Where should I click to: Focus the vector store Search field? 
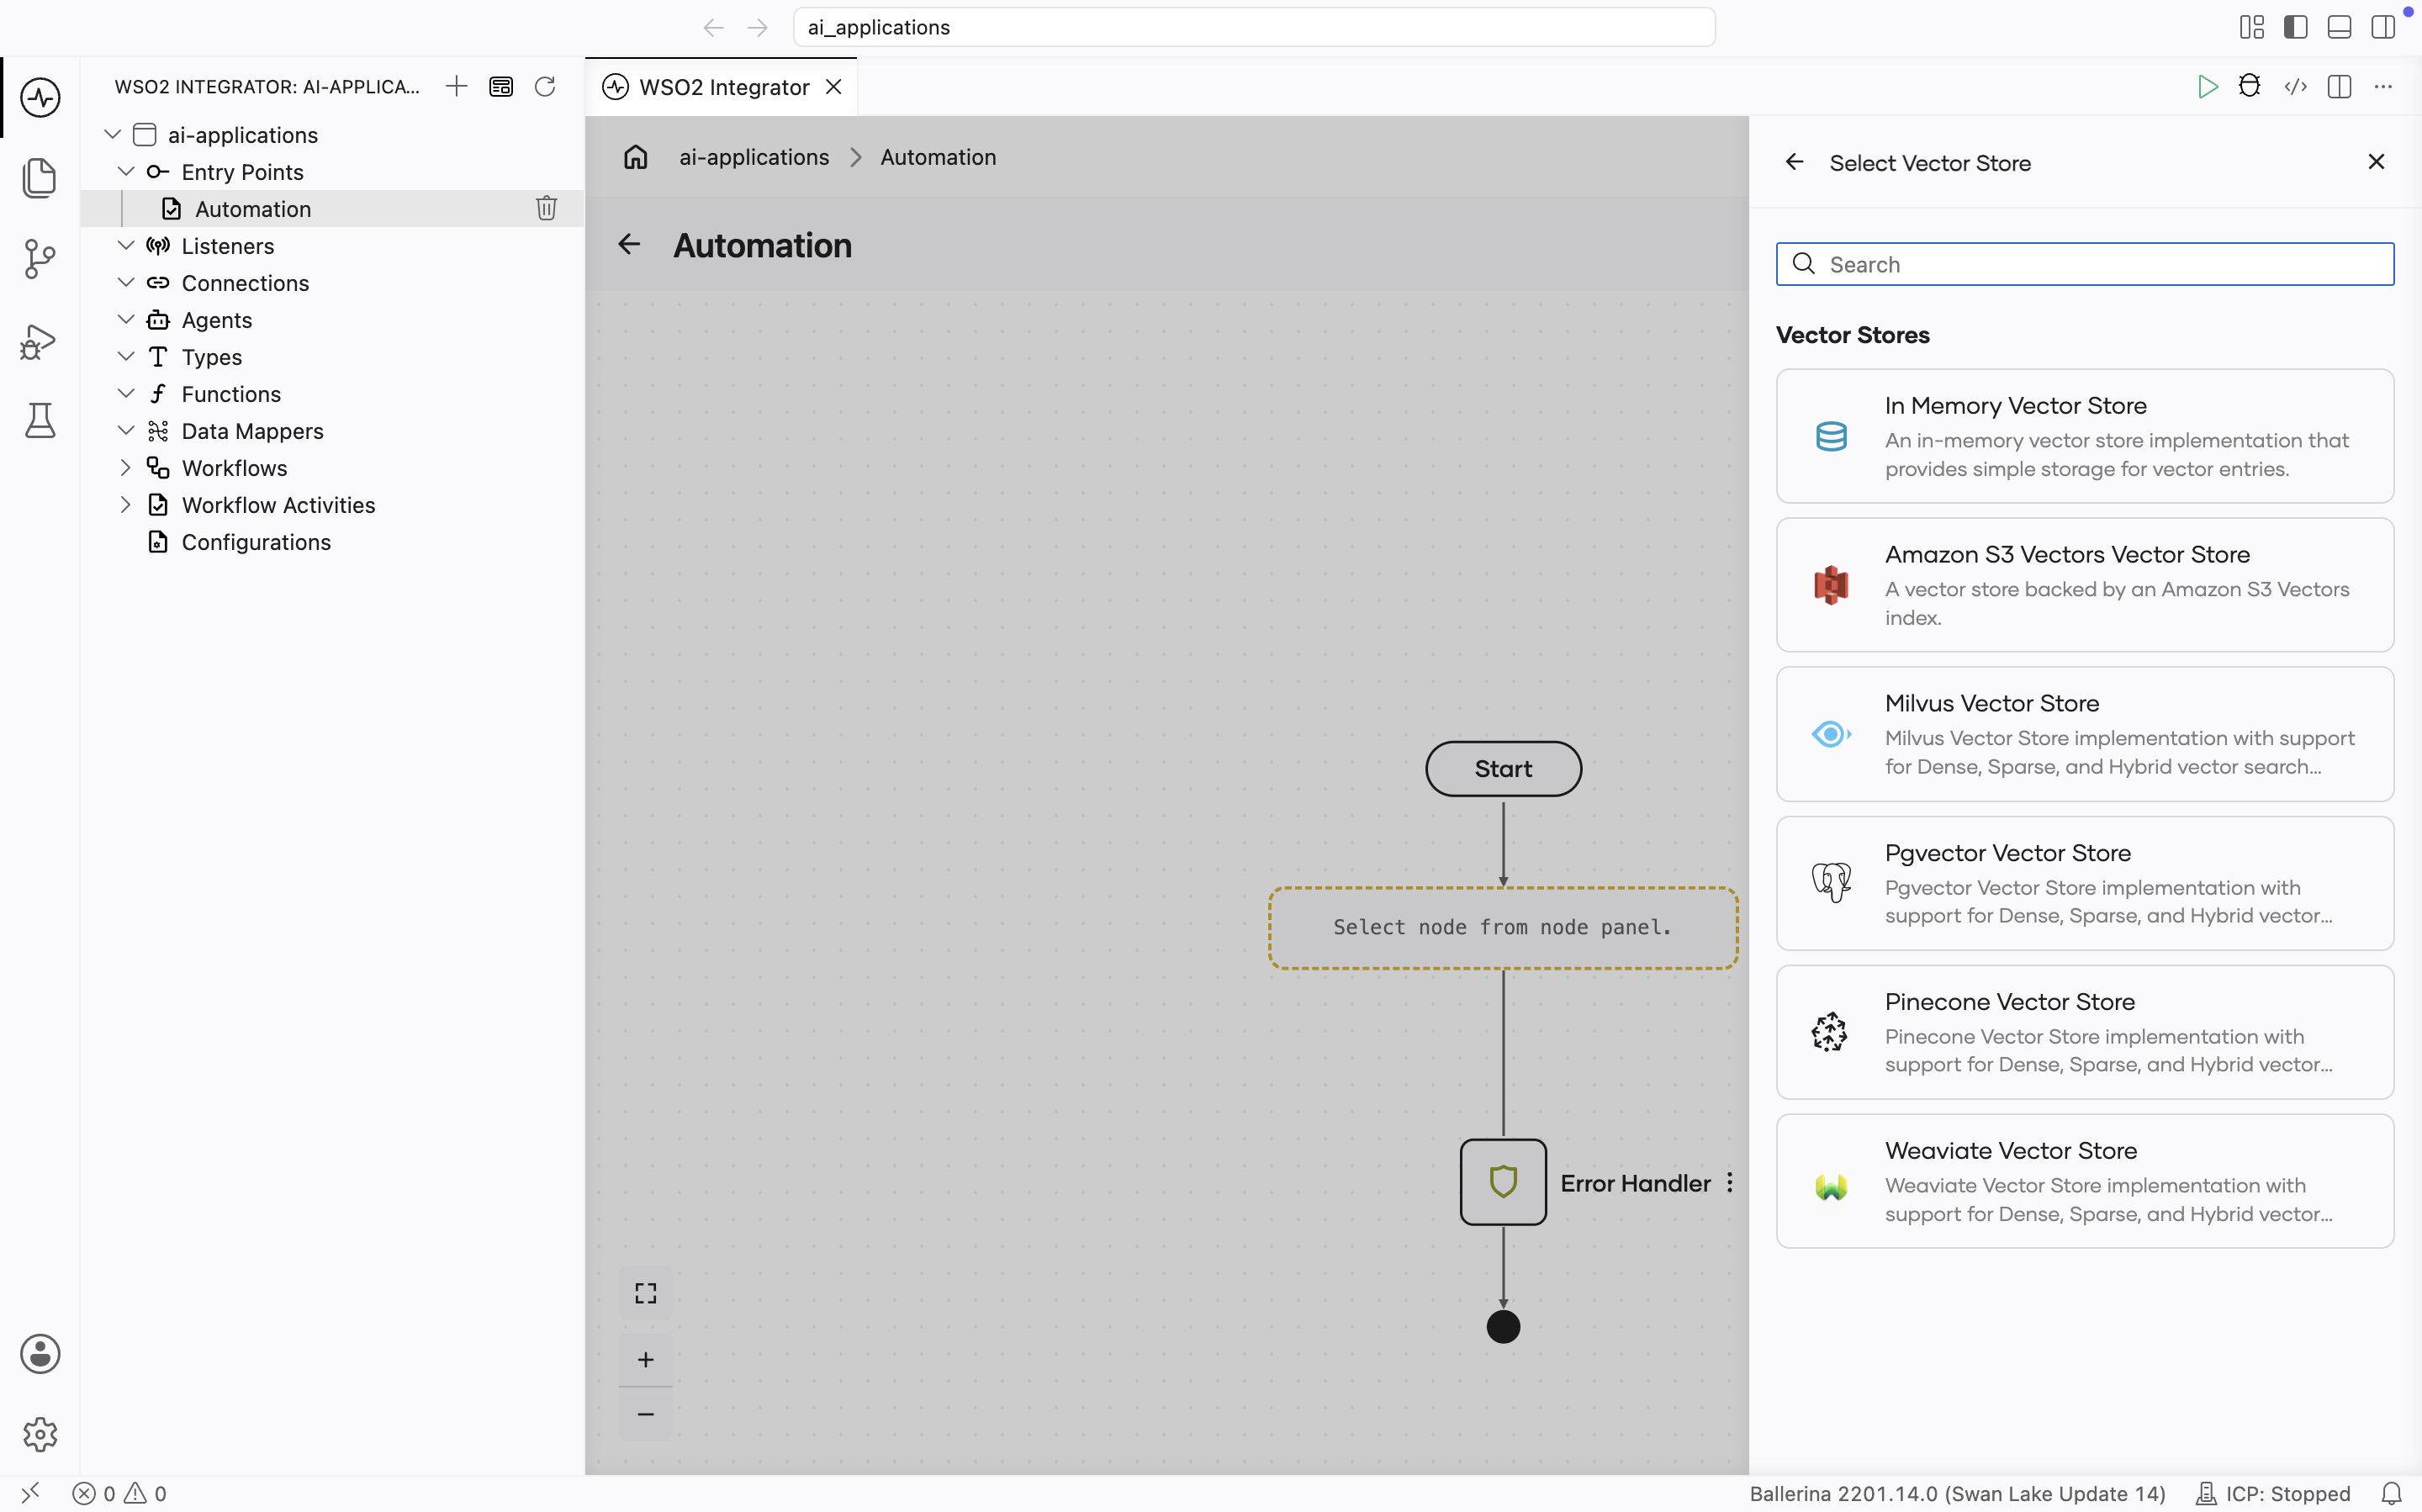[2084, 264]
